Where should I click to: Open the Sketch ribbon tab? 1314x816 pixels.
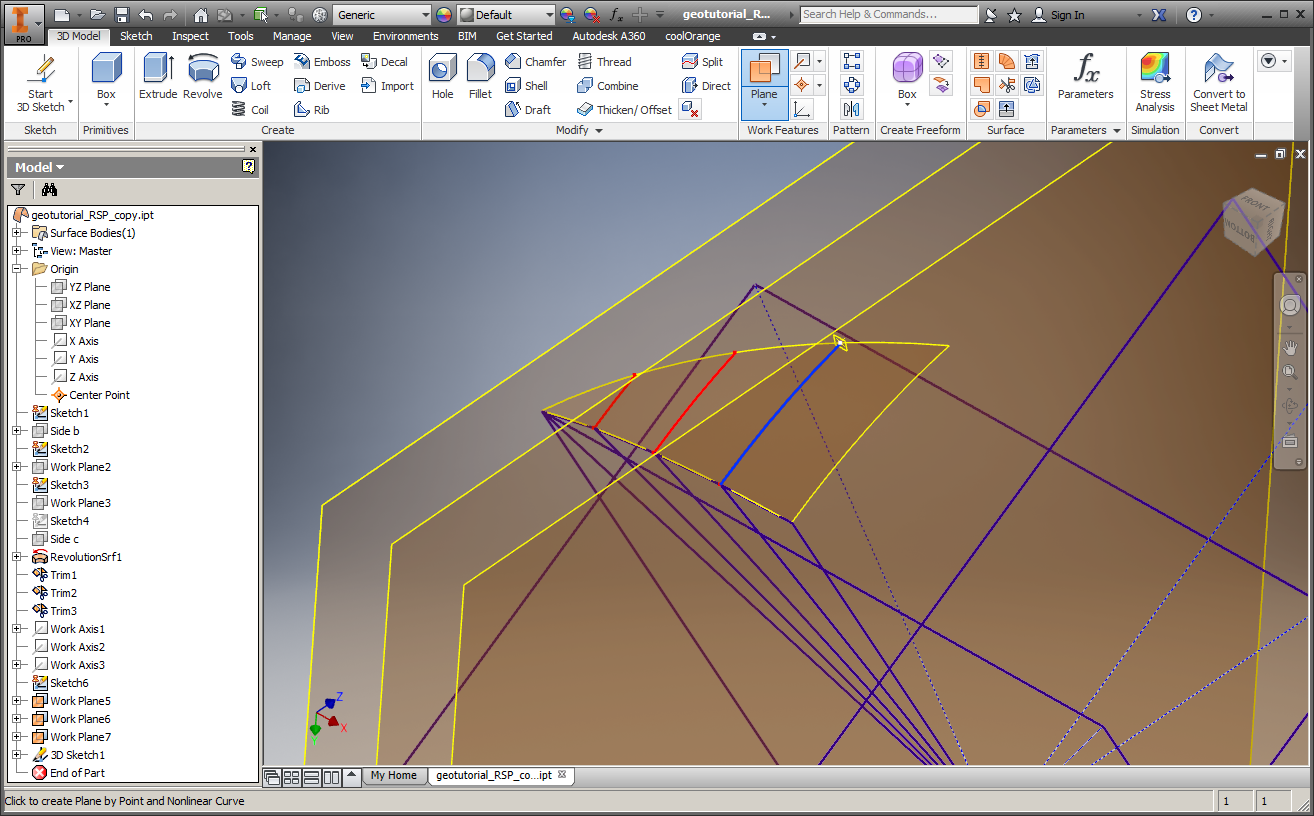point(136,36)
